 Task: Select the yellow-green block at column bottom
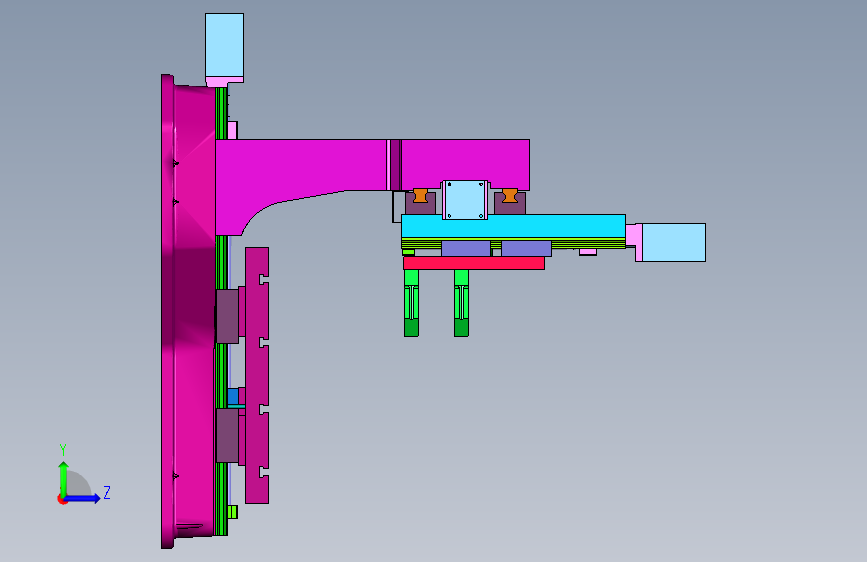click(x=233, y=512)
